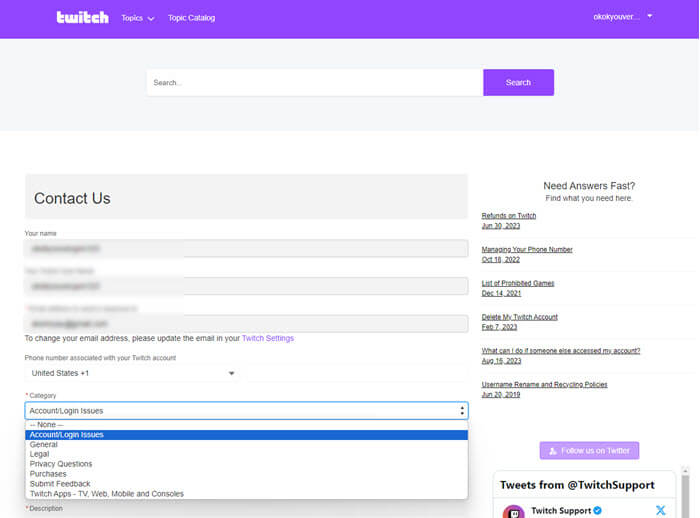Open List of Prohibited Games article
700x518 pixels.
(517, 283)
